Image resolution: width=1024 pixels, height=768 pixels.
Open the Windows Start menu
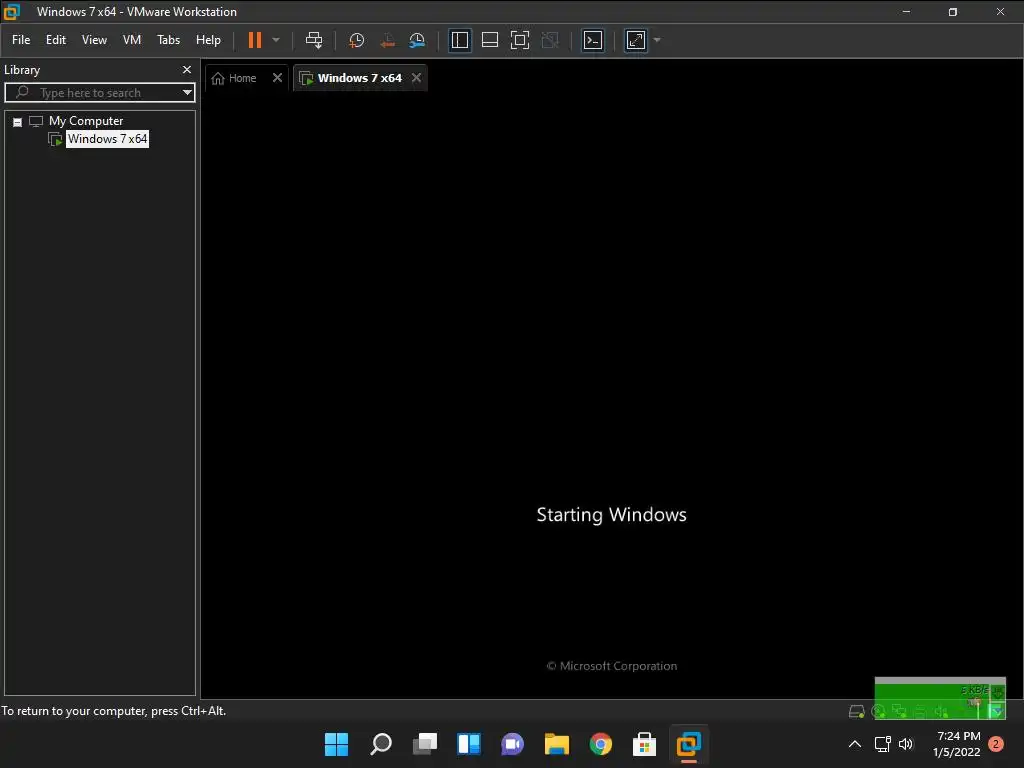336,744
